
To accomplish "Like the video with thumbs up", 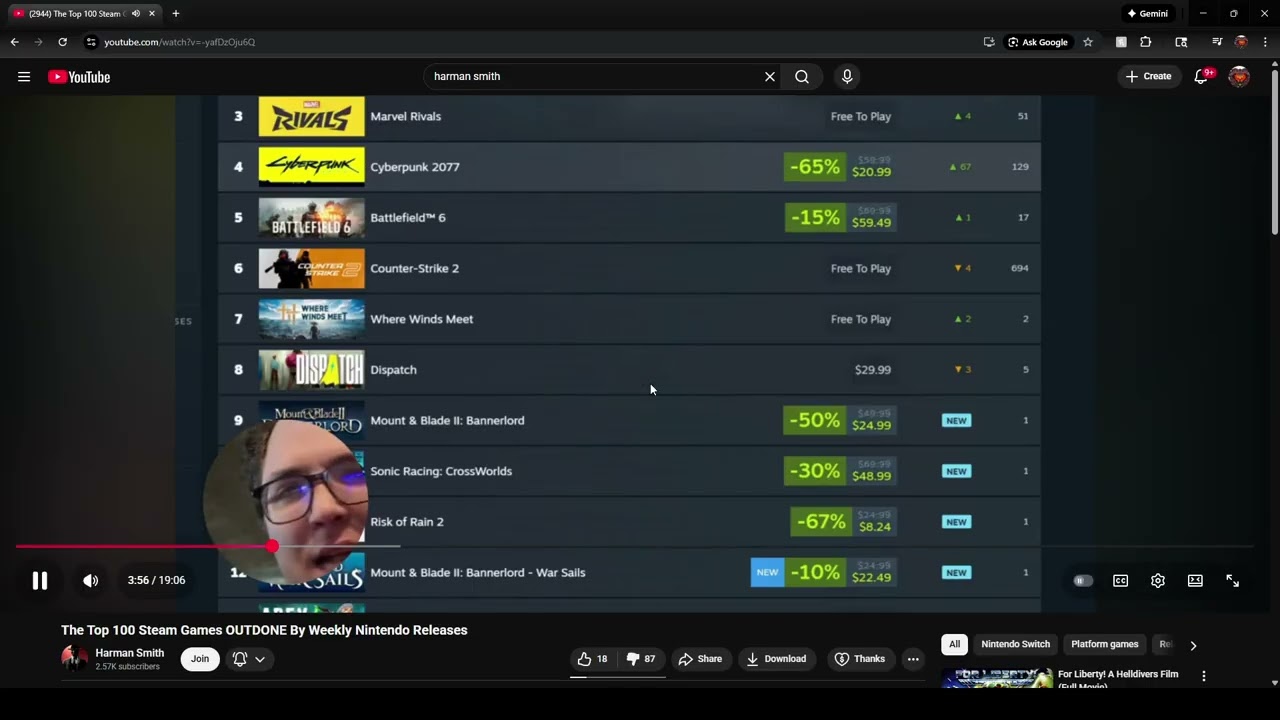I will pos(593,659).
